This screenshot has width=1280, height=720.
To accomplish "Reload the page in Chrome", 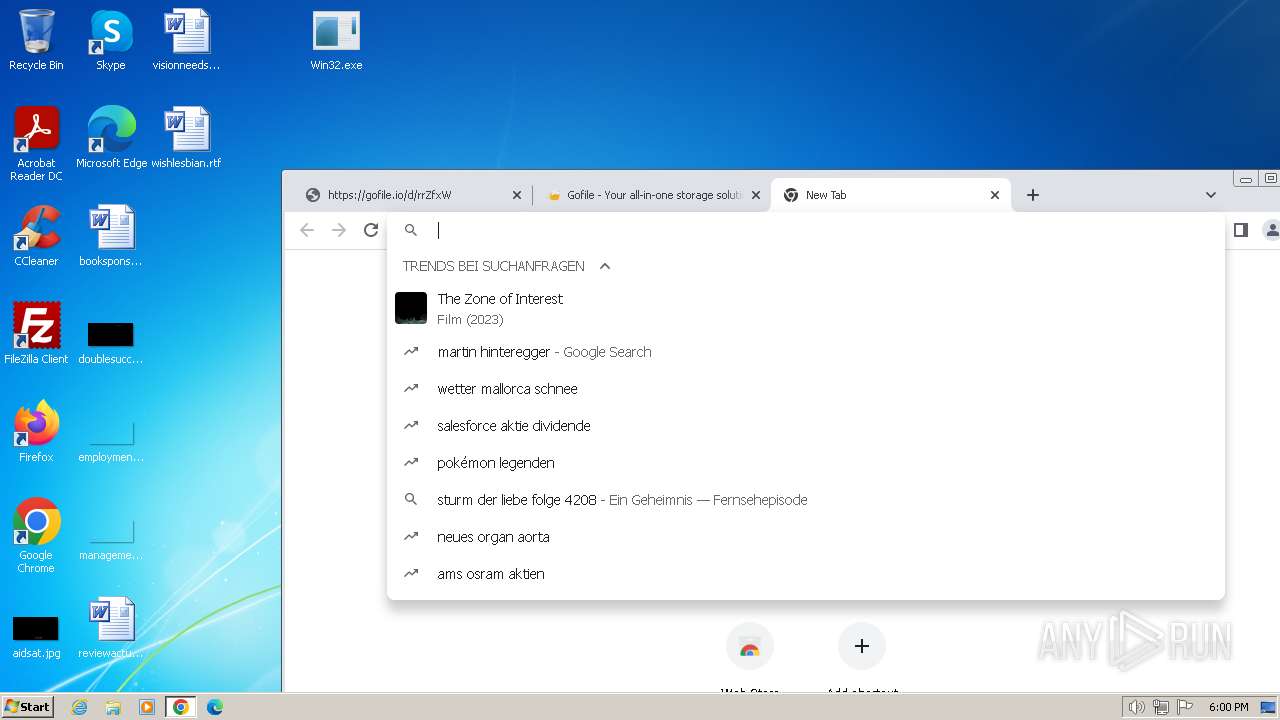I will click(371, 230).
